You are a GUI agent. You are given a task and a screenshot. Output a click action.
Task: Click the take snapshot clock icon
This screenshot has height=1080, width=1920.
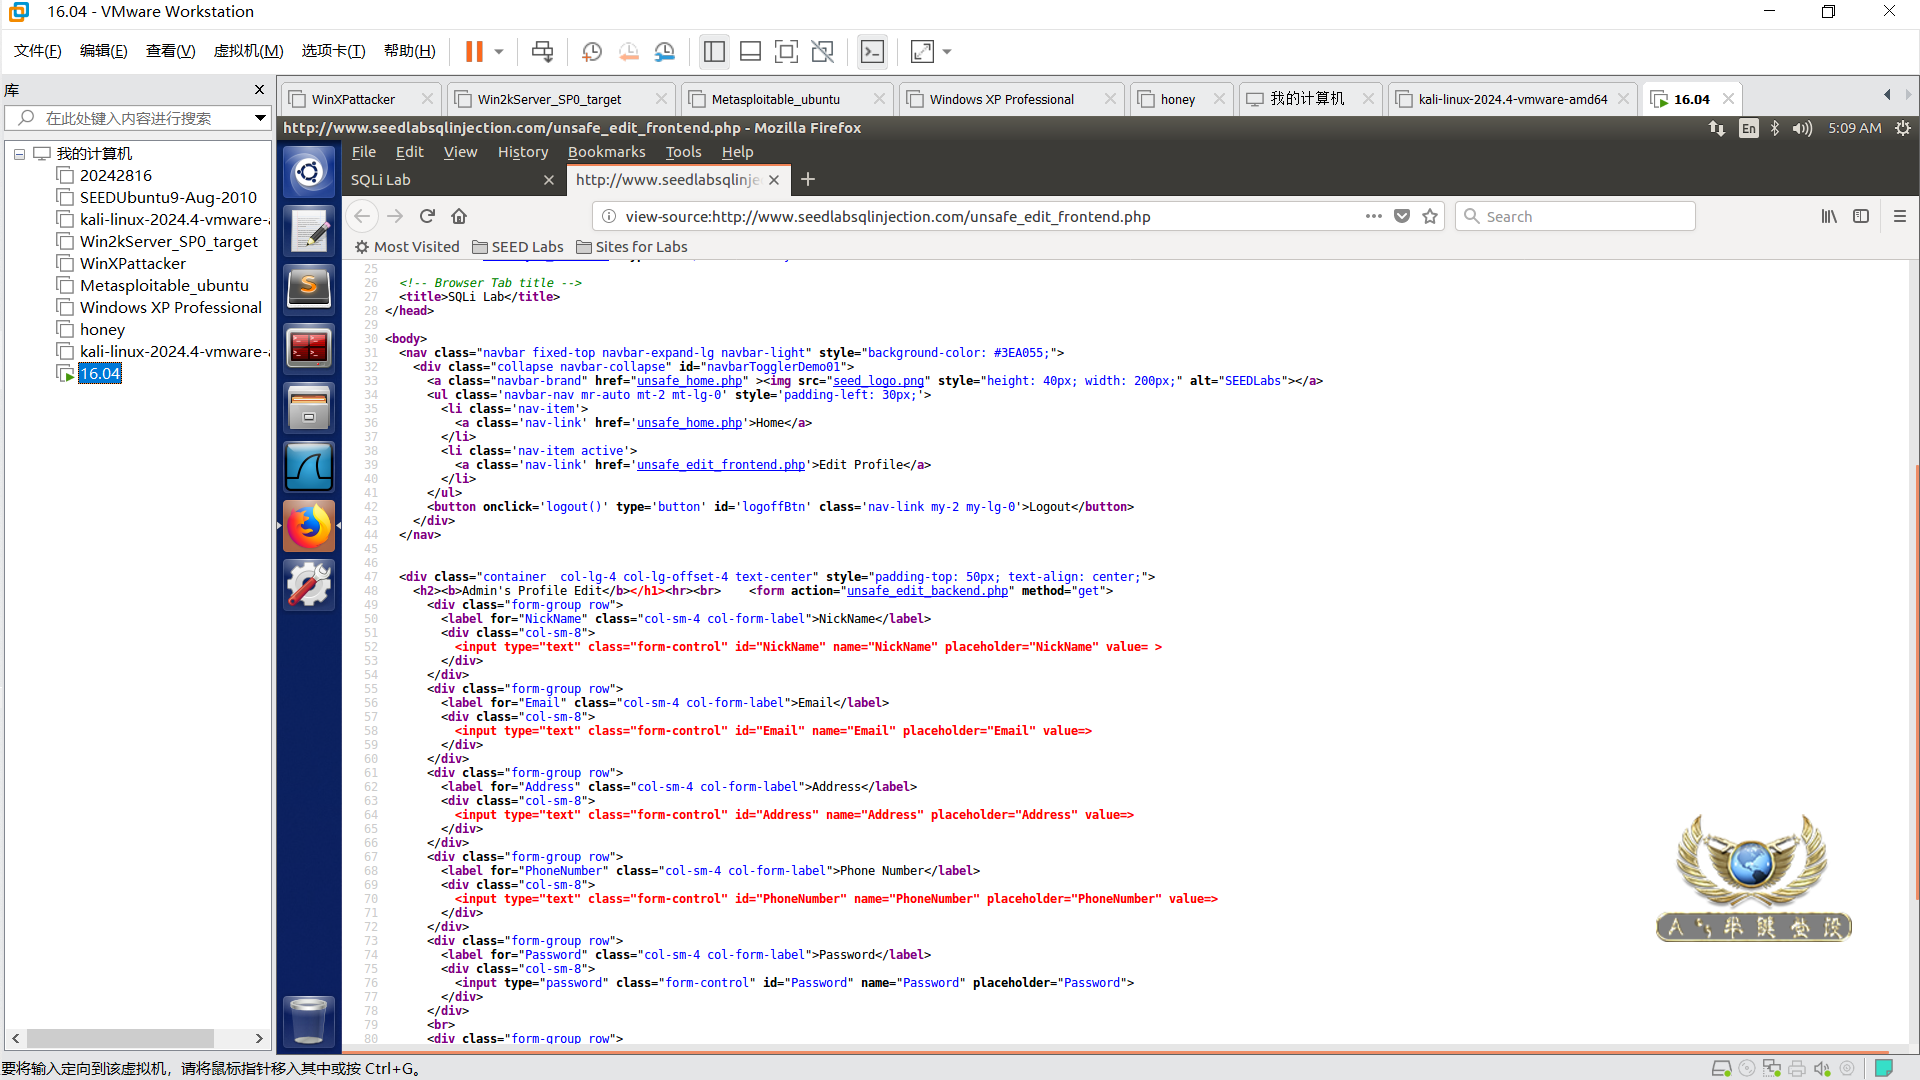(x=591, y=51)
